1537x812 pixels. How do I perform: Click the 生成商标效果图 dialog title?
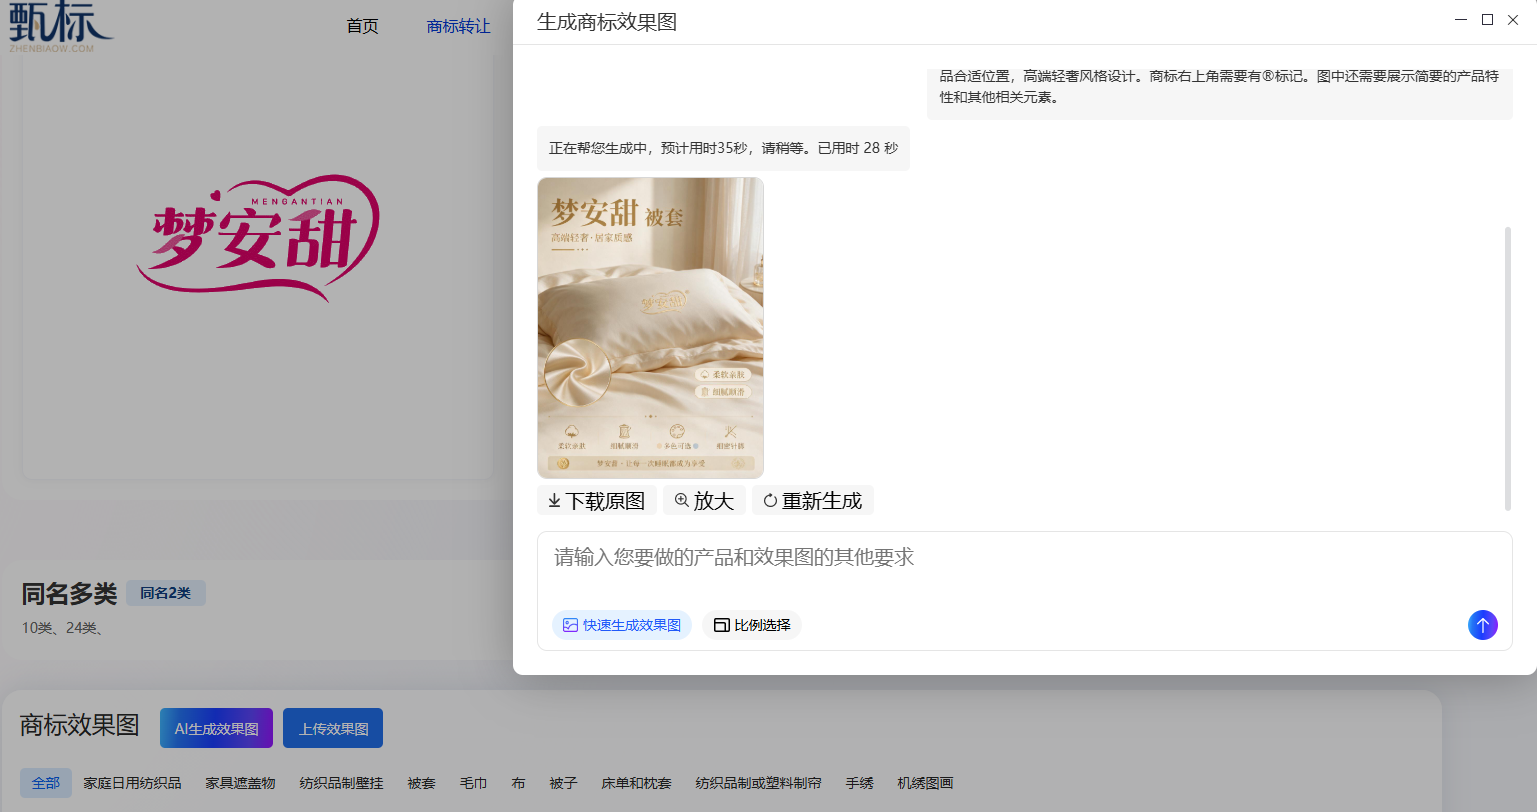pyautogui.click(x=607, y=22)
